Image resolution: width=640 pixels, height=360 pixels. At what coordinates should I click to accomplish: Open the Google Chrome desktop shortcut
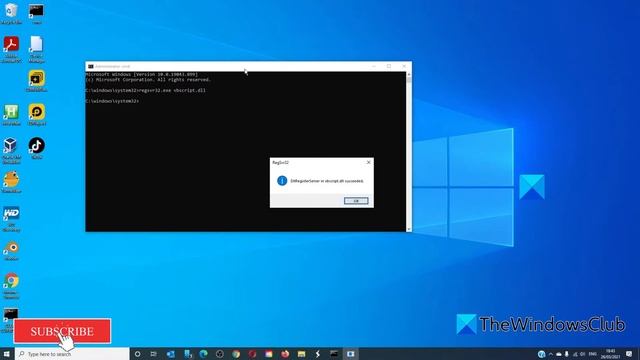point(11,286)
